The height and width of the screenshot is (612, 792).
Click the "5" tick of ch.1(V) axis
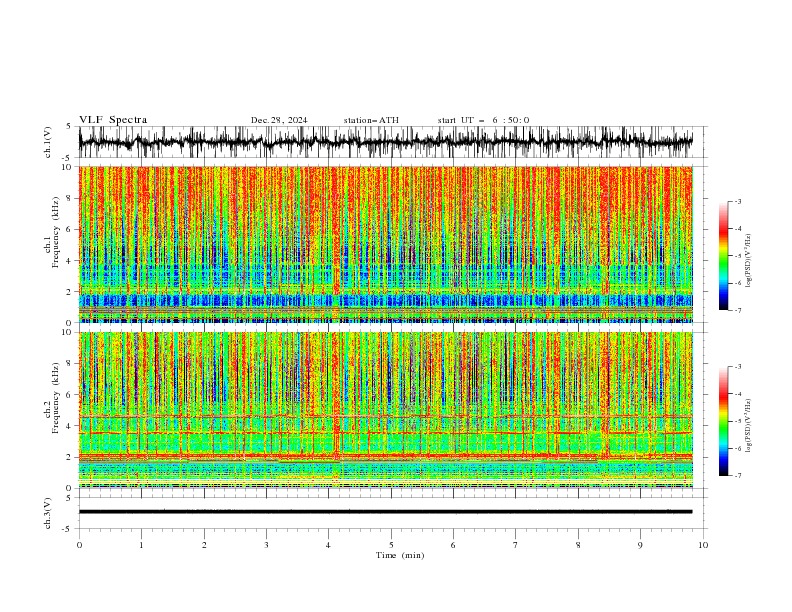[x=68, y=127]
